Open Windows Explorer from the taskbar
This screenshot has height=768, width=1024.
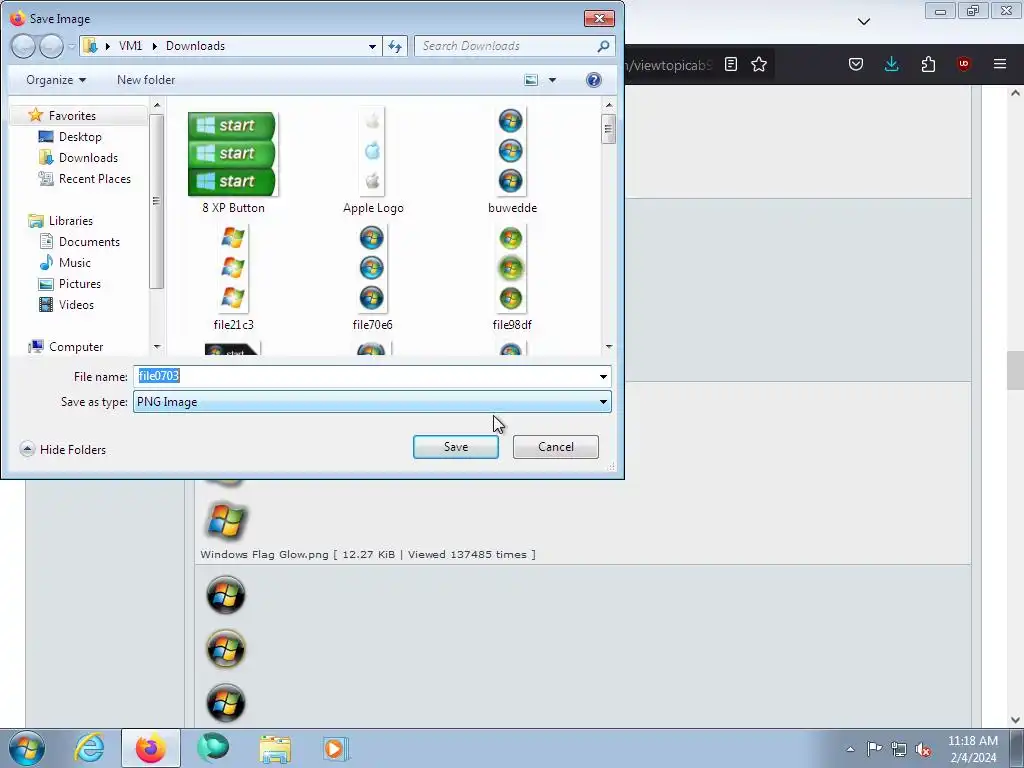coord(275,748)
